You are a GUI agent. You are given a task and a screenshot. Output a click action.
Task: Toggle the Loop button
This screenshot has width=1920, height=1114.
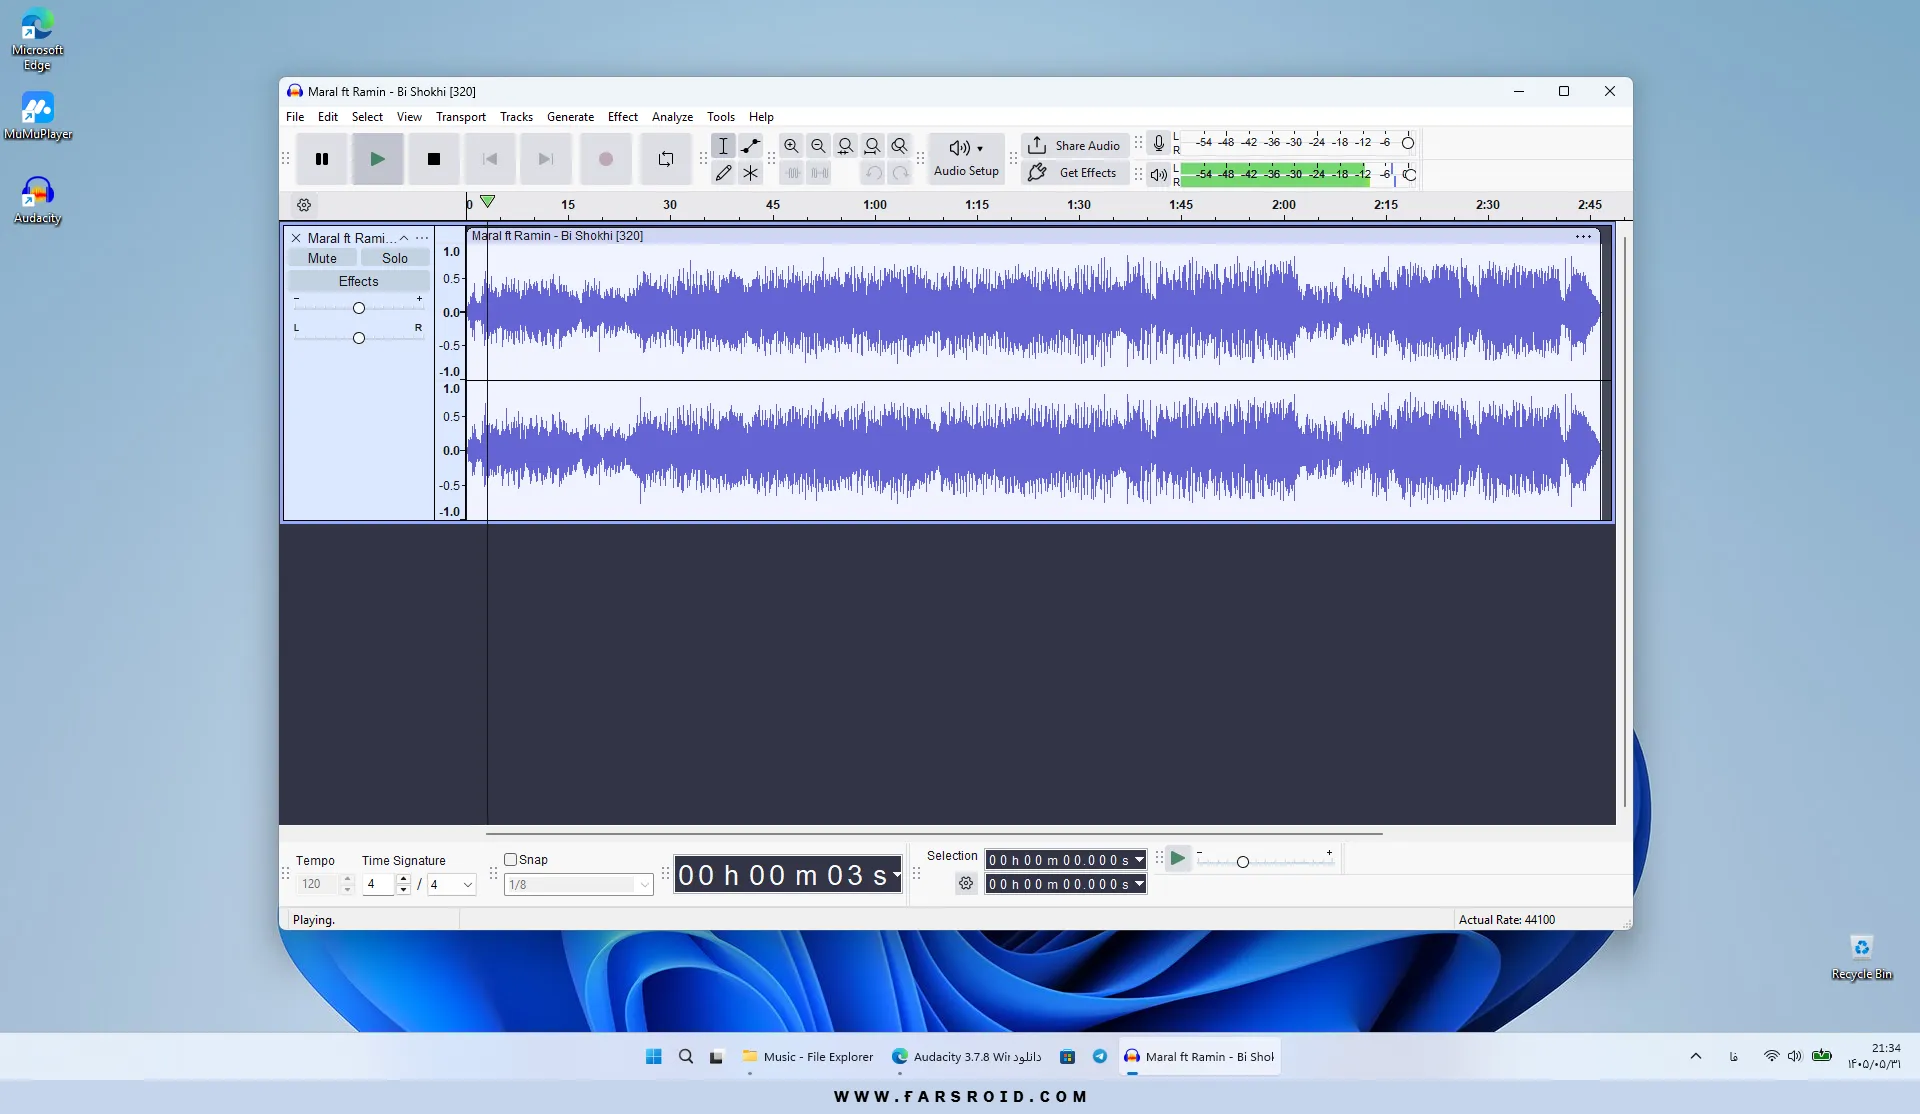tap(666, 159)
